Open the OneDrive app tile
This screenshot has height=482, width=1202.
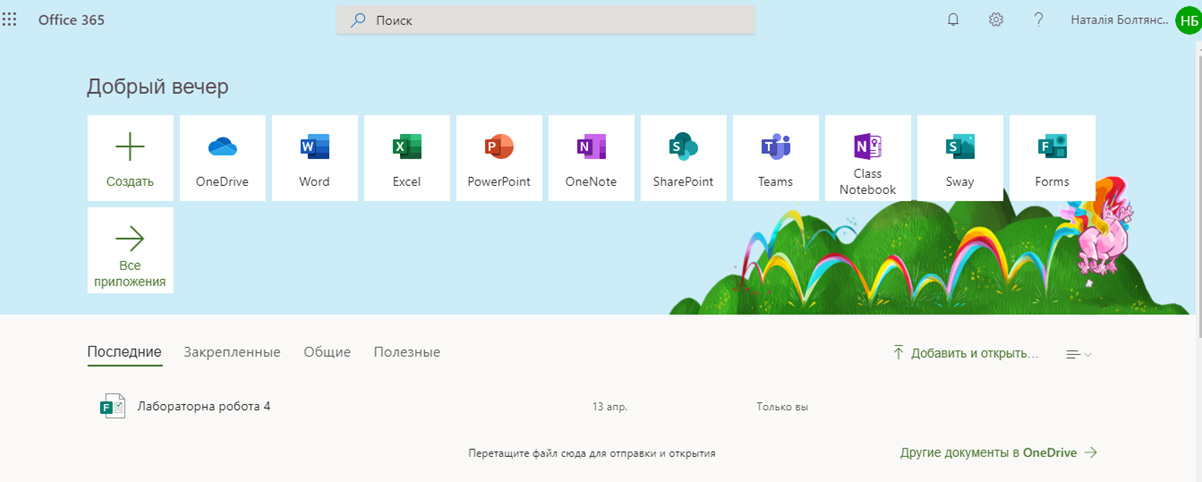pyautogui.click(x=222, y=158)
